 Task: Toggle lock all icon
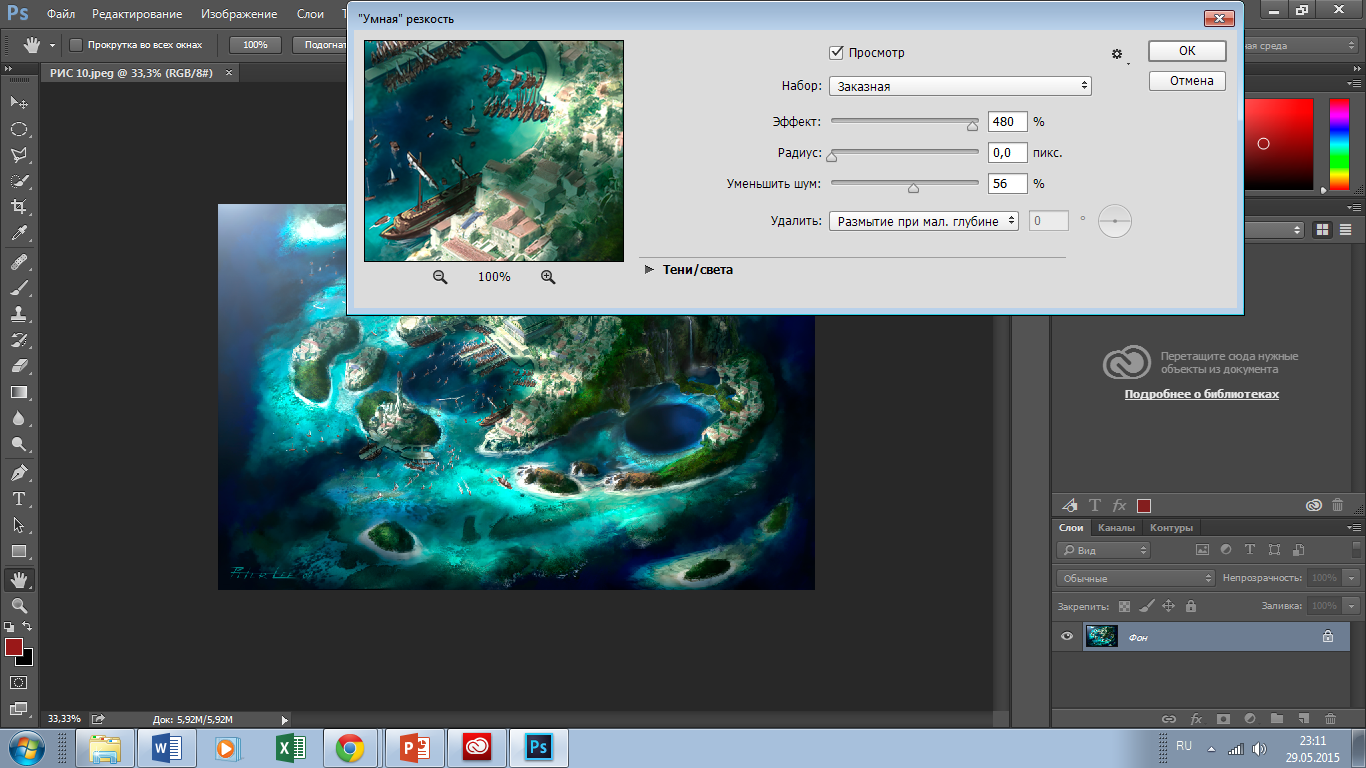click(x=1190, y=606)
